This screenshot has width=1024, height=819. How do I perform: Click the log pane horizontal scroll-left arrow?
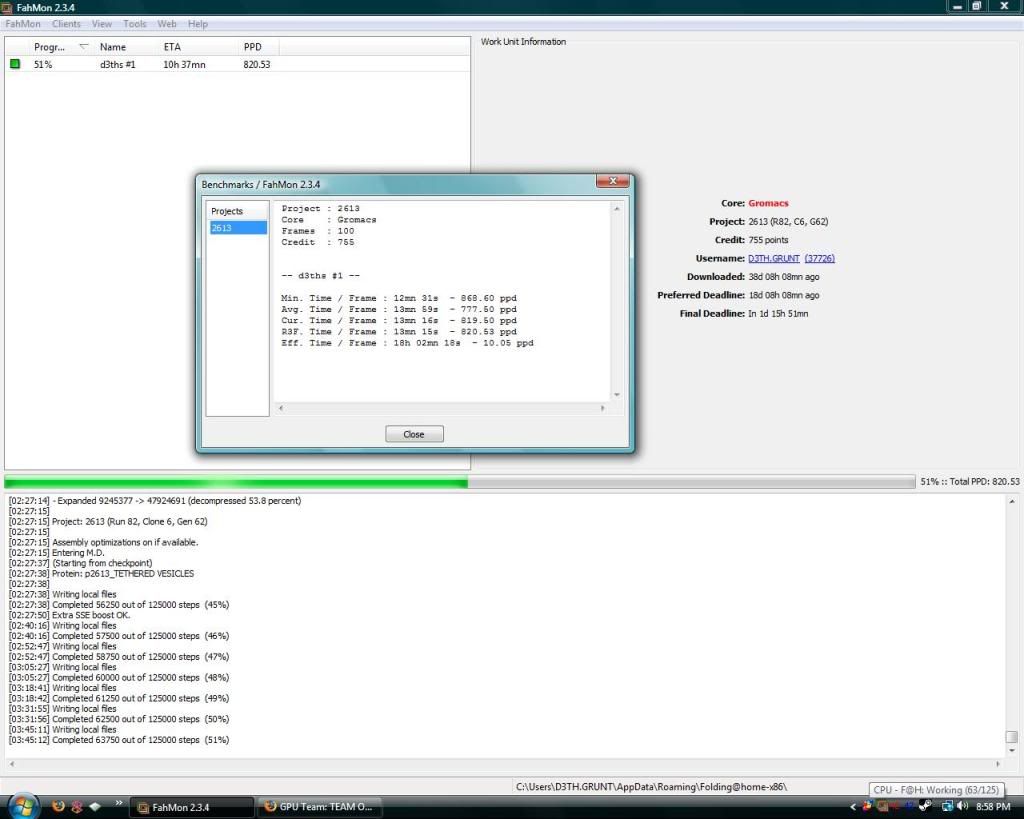point(12,763)
